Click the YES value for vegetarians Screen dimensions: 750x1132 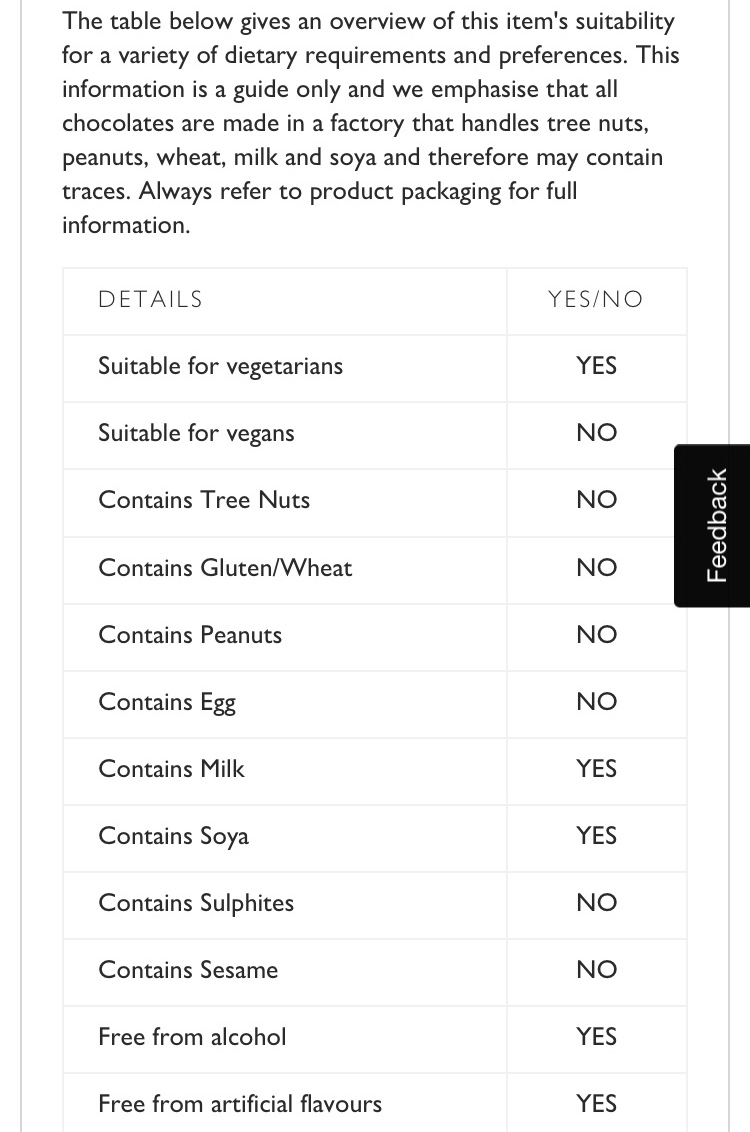596,366
